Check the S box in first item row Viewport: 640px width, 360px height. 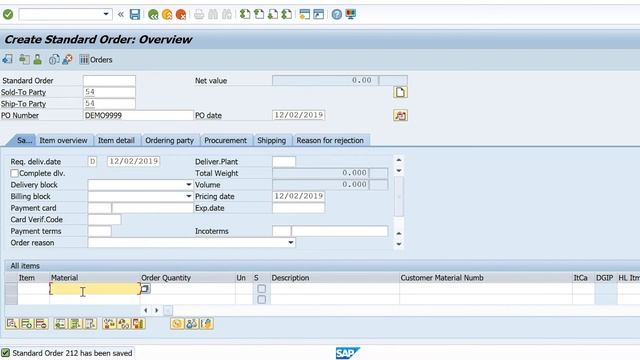tap(262, 289)
